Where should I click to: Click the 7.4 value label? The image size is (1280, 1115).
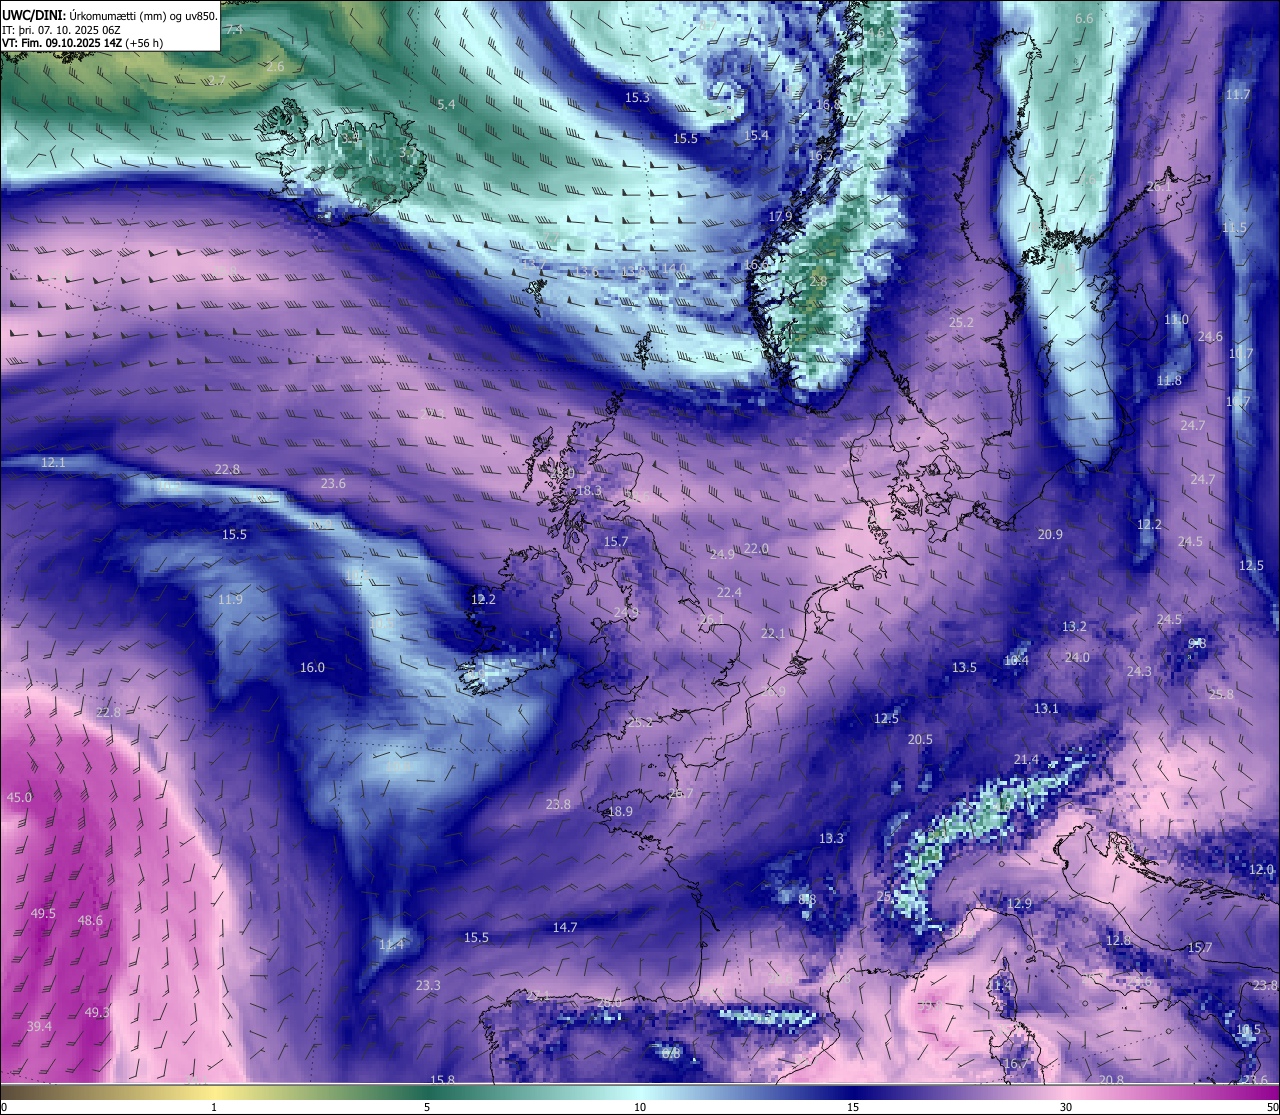(x=234, y=29)
